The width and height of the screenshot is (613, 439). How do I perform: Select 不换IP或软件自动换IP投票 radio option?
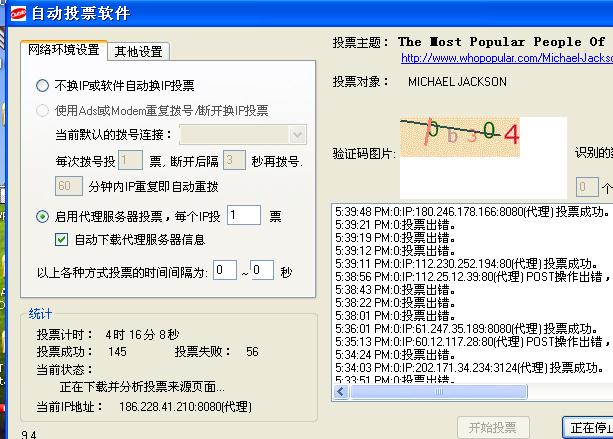(42, 86)
